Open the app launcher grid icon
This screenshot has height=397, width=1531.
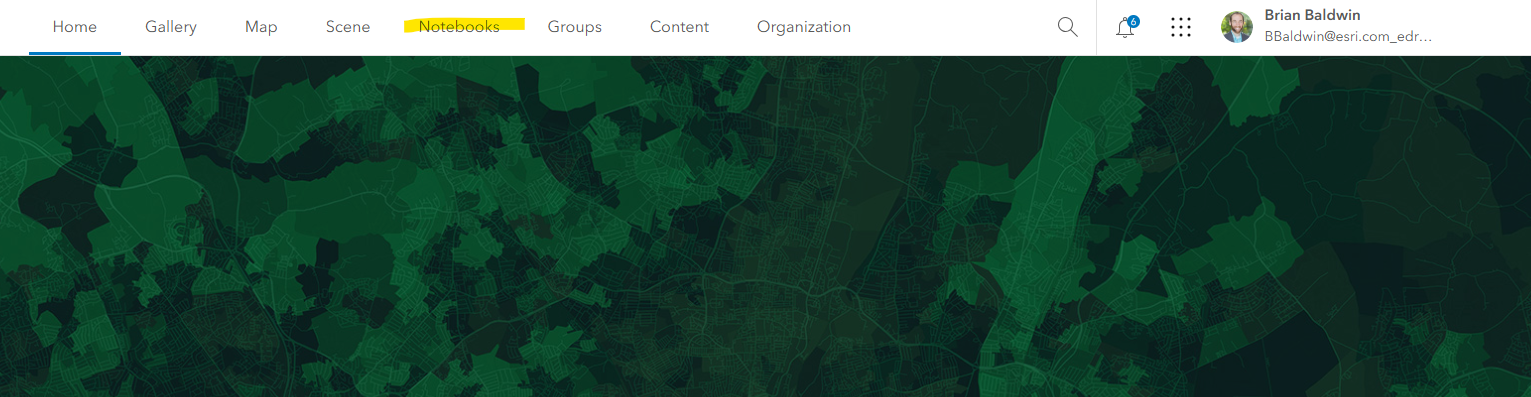1181,27
